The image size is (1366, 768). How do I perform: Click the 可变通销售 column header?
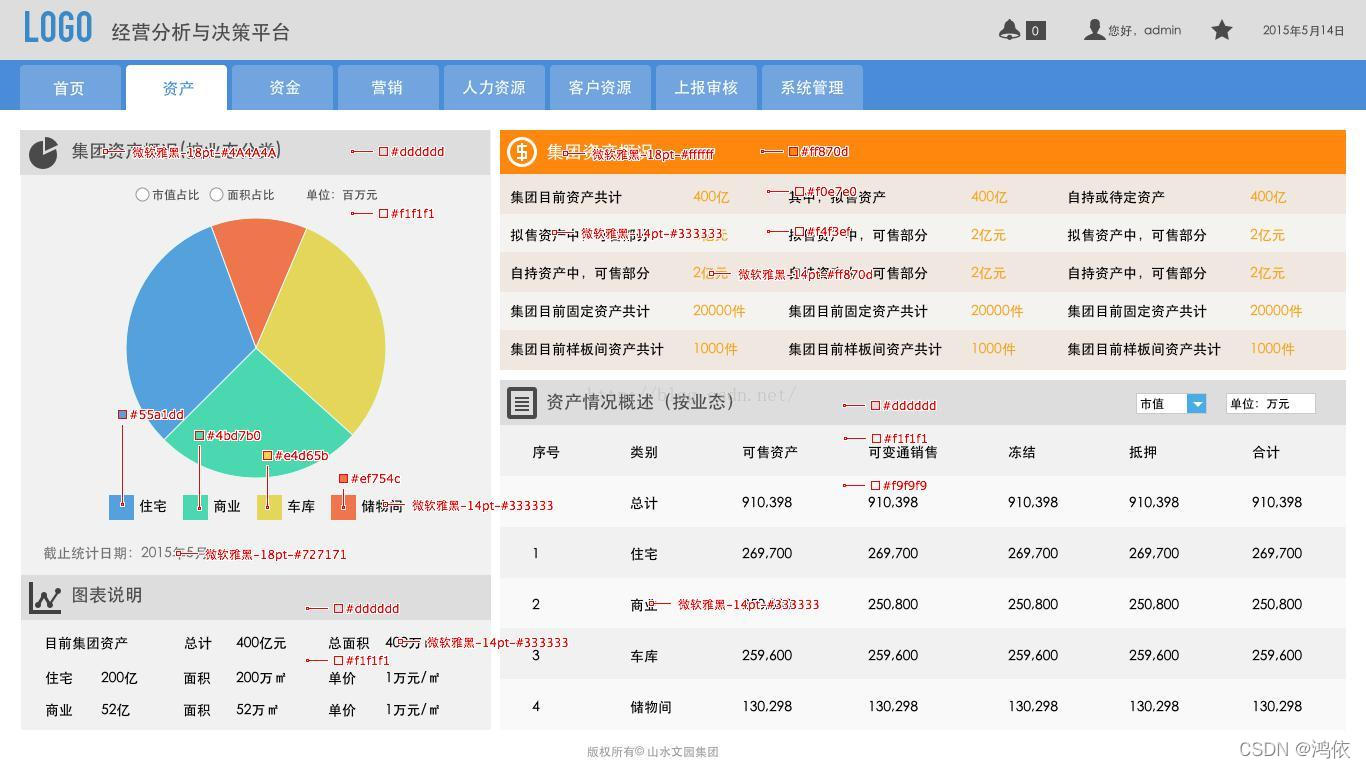click(903, 453)
